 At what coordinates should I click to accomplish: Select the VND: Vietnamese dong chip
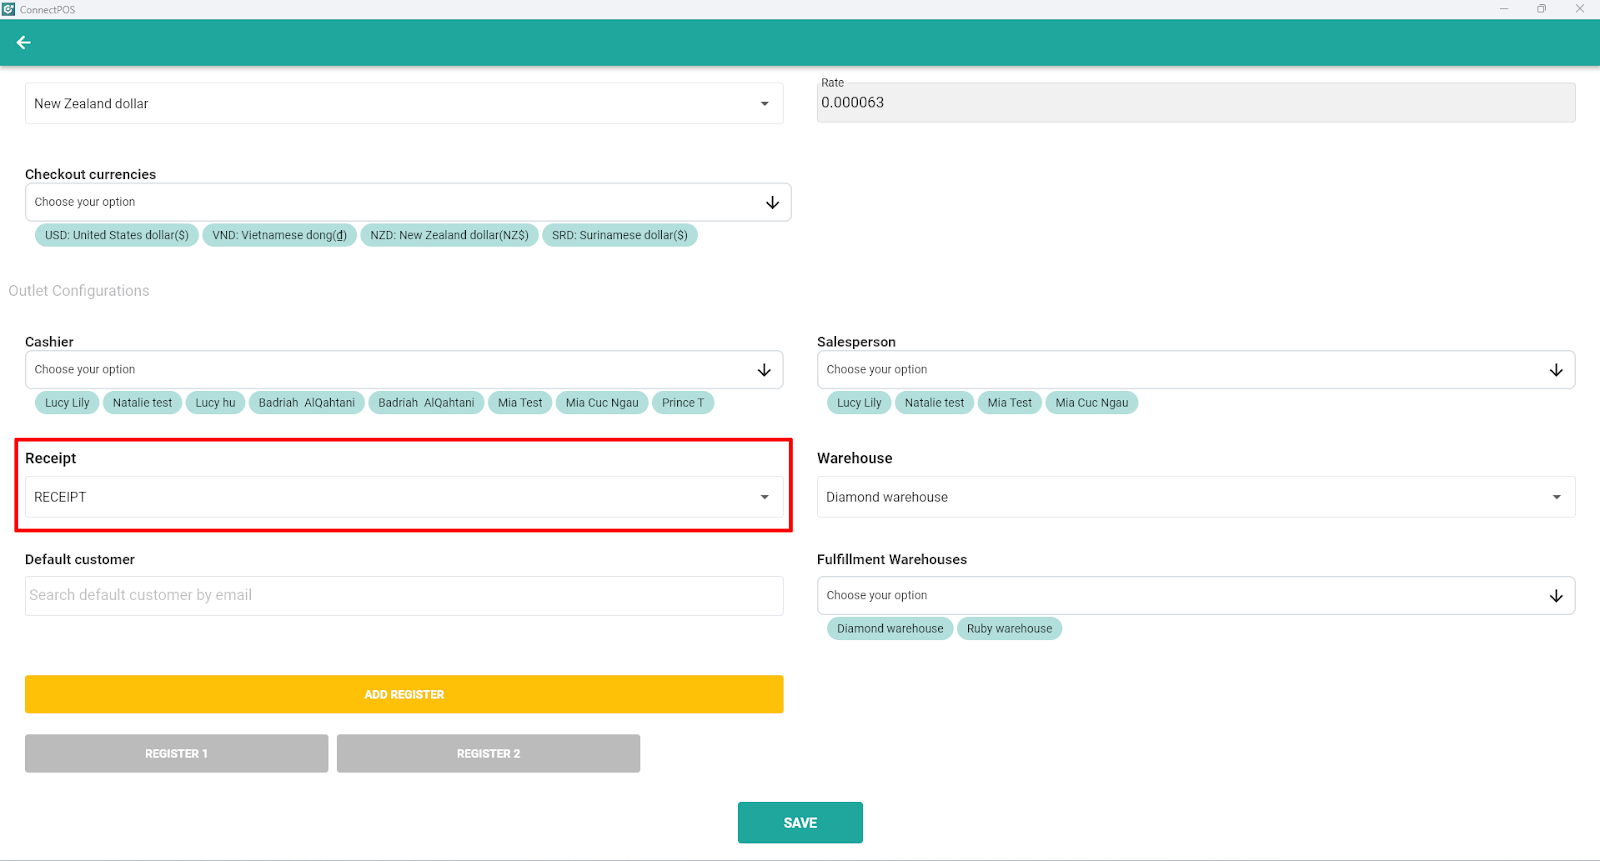279,235
